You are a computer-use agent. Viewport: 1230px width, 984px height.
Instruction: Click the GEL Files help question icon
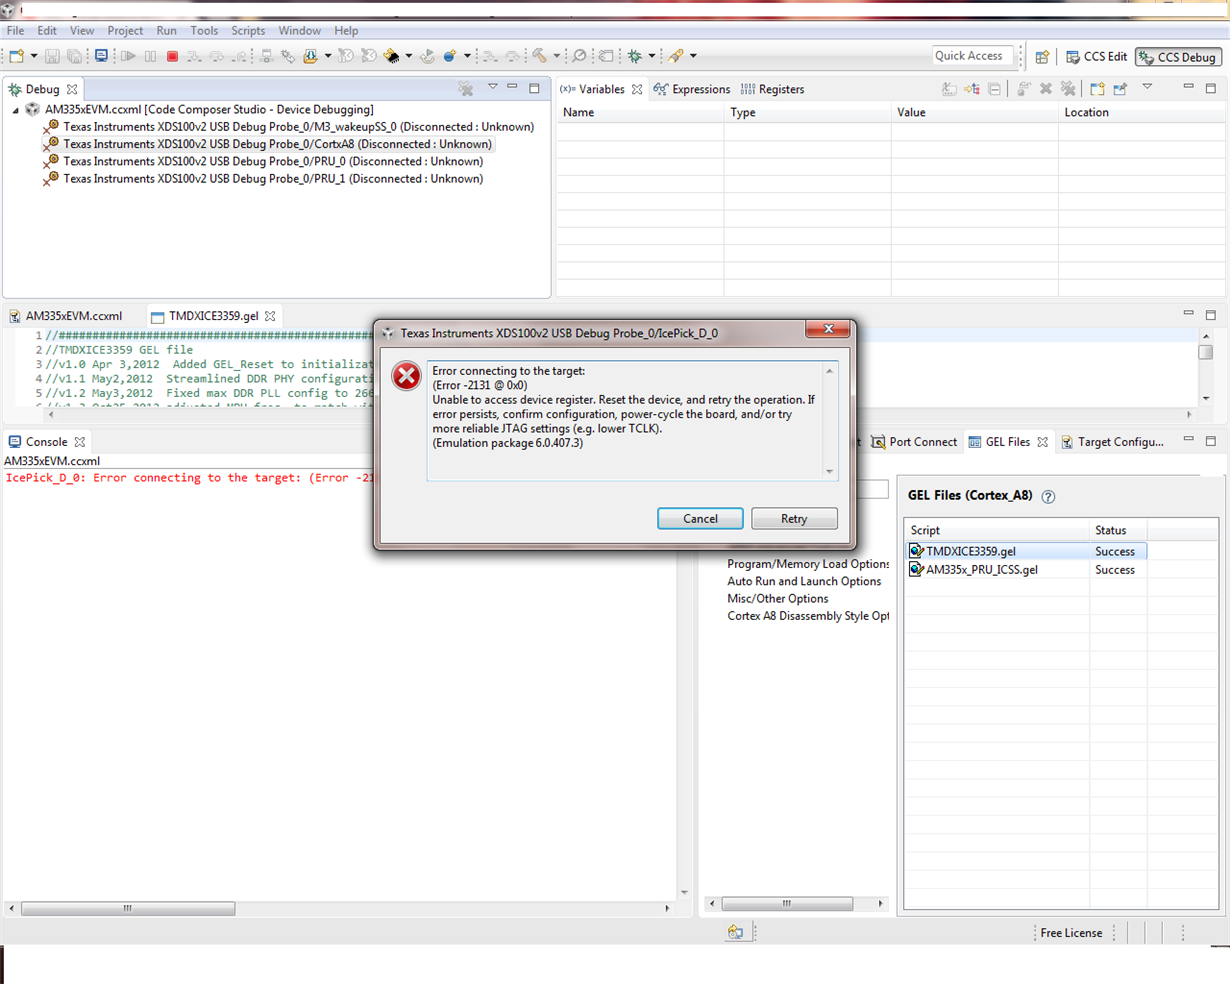pyautogui.click(x=1048, y=496)
